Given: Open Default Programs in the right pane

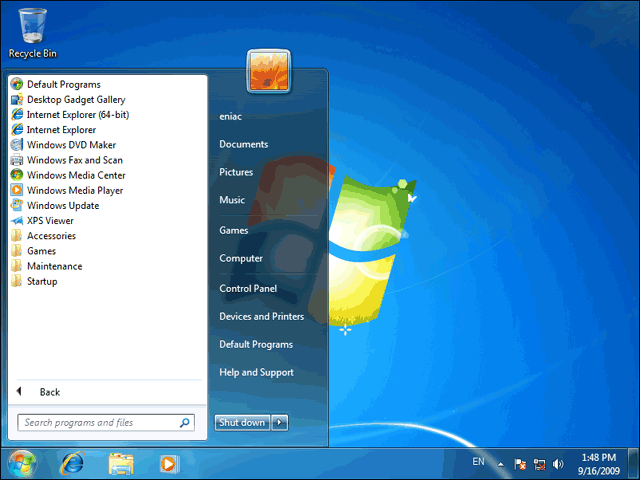Looking at the screenshot, I should point(256,344).
